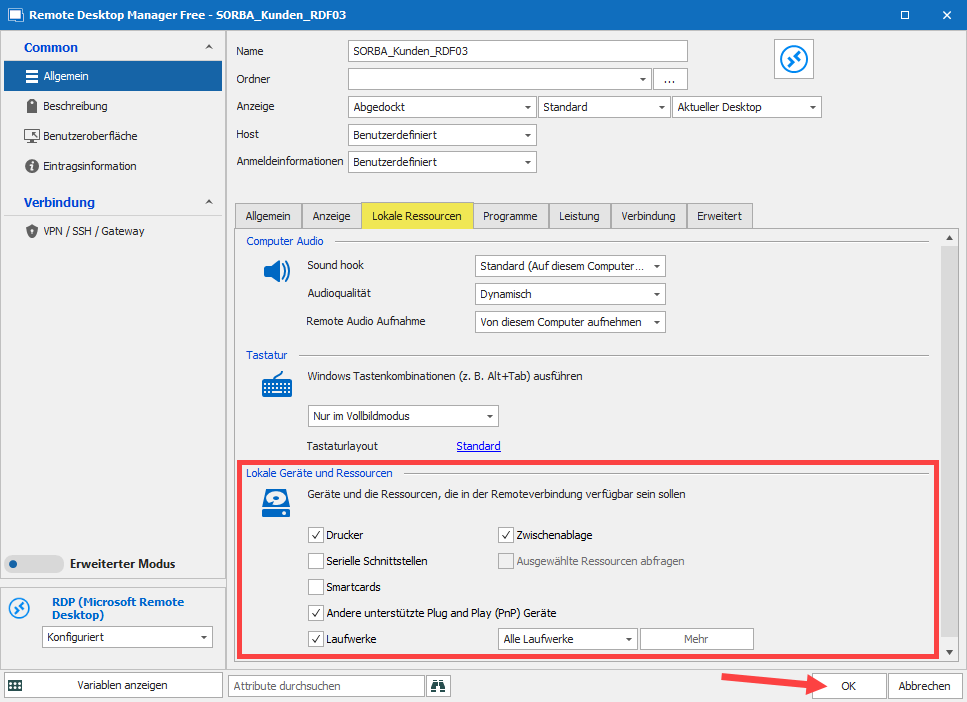
Task: Click the disk drive icon under Lokale Geräte
Action: (x=276, y=503)
